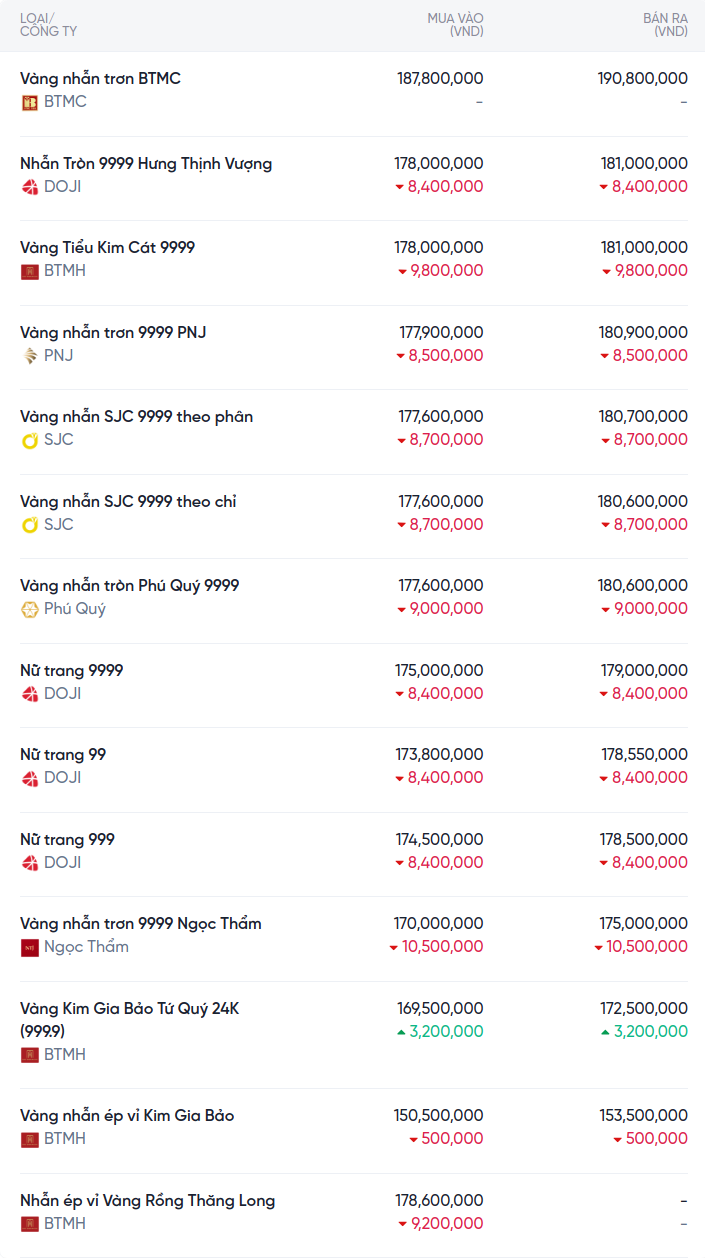Open Nhẫn Tròn 9999 Hưng Thịnh Vượng entry
The width and height of the screenshot is (705, 1258).
(146, 163)
